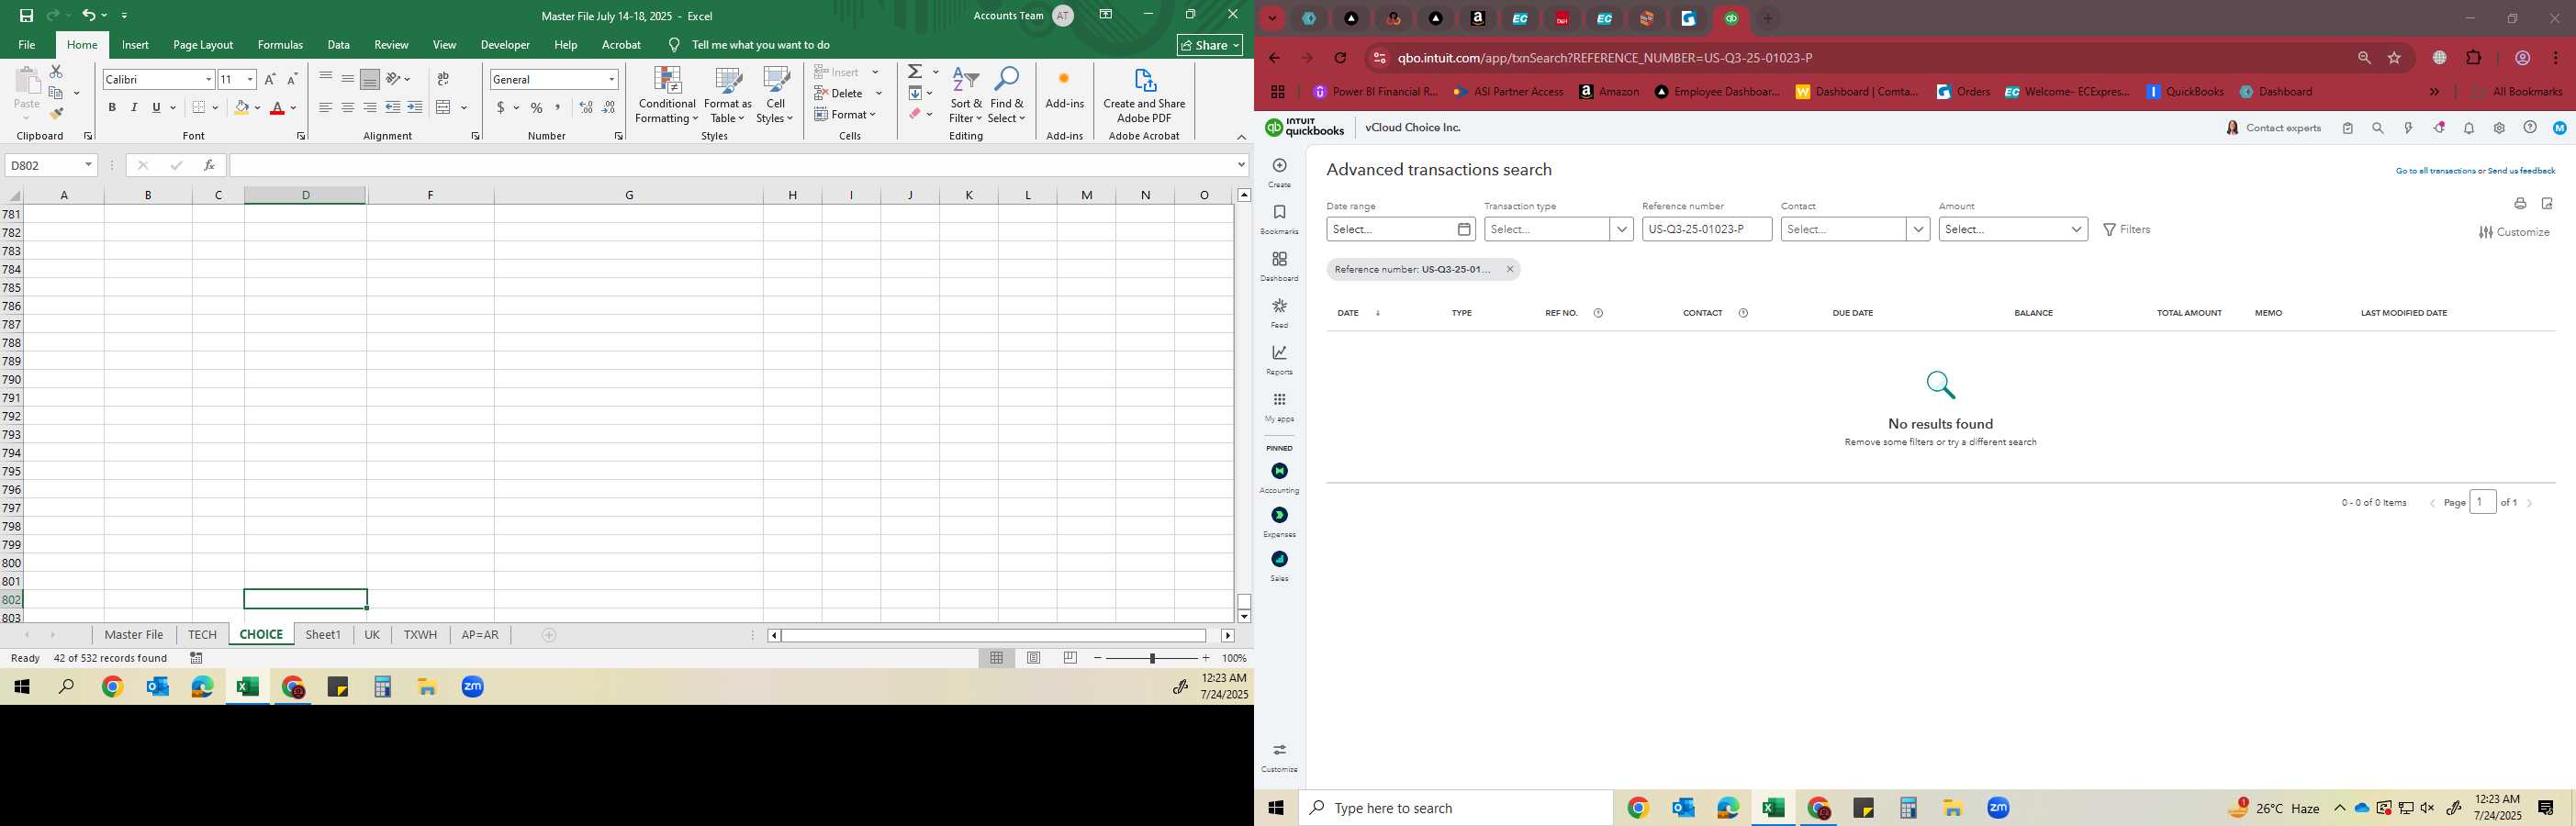Open Bookmarks in QuickBooks sidebar

(1279, 220)
